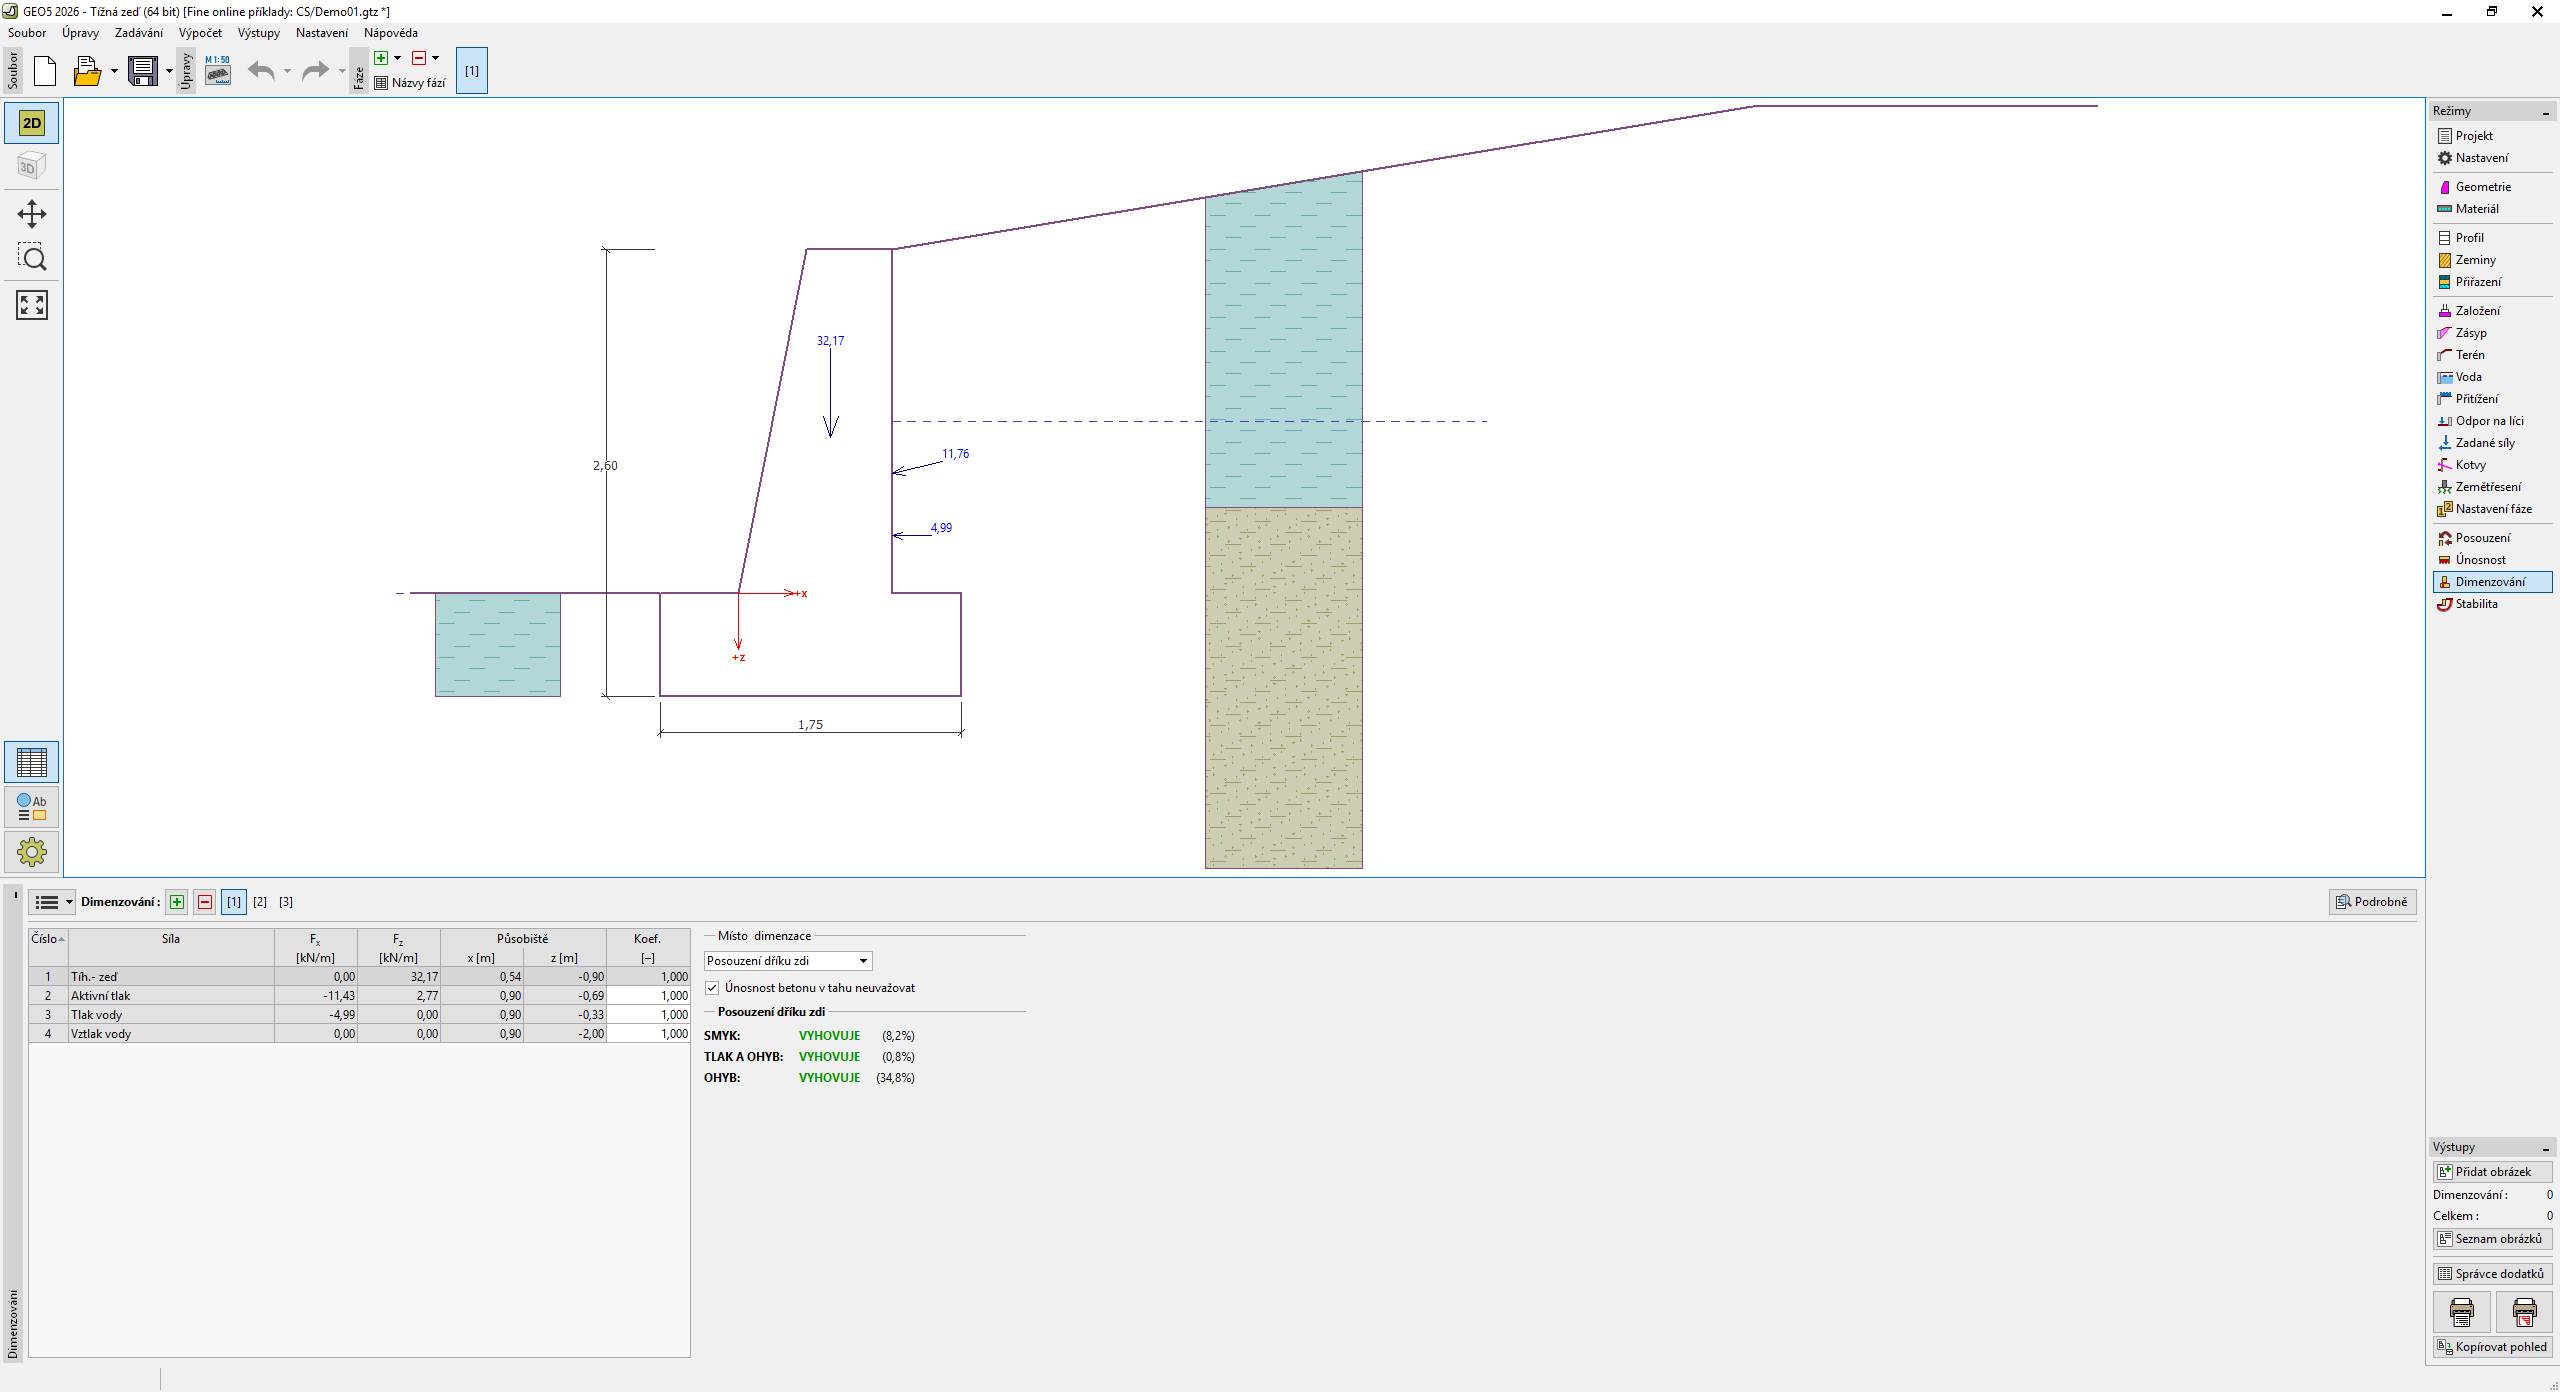The height and width of the screenshot is (1392, 2560).
Task: Add a new dimensioning with green plus
Action: (177, 902)
